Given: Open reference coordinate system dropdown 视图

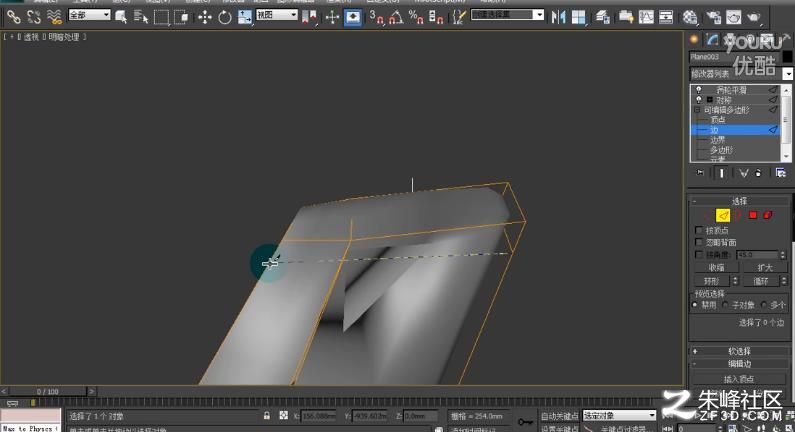Looking at the screenshot, I should [x=276, y=15].
